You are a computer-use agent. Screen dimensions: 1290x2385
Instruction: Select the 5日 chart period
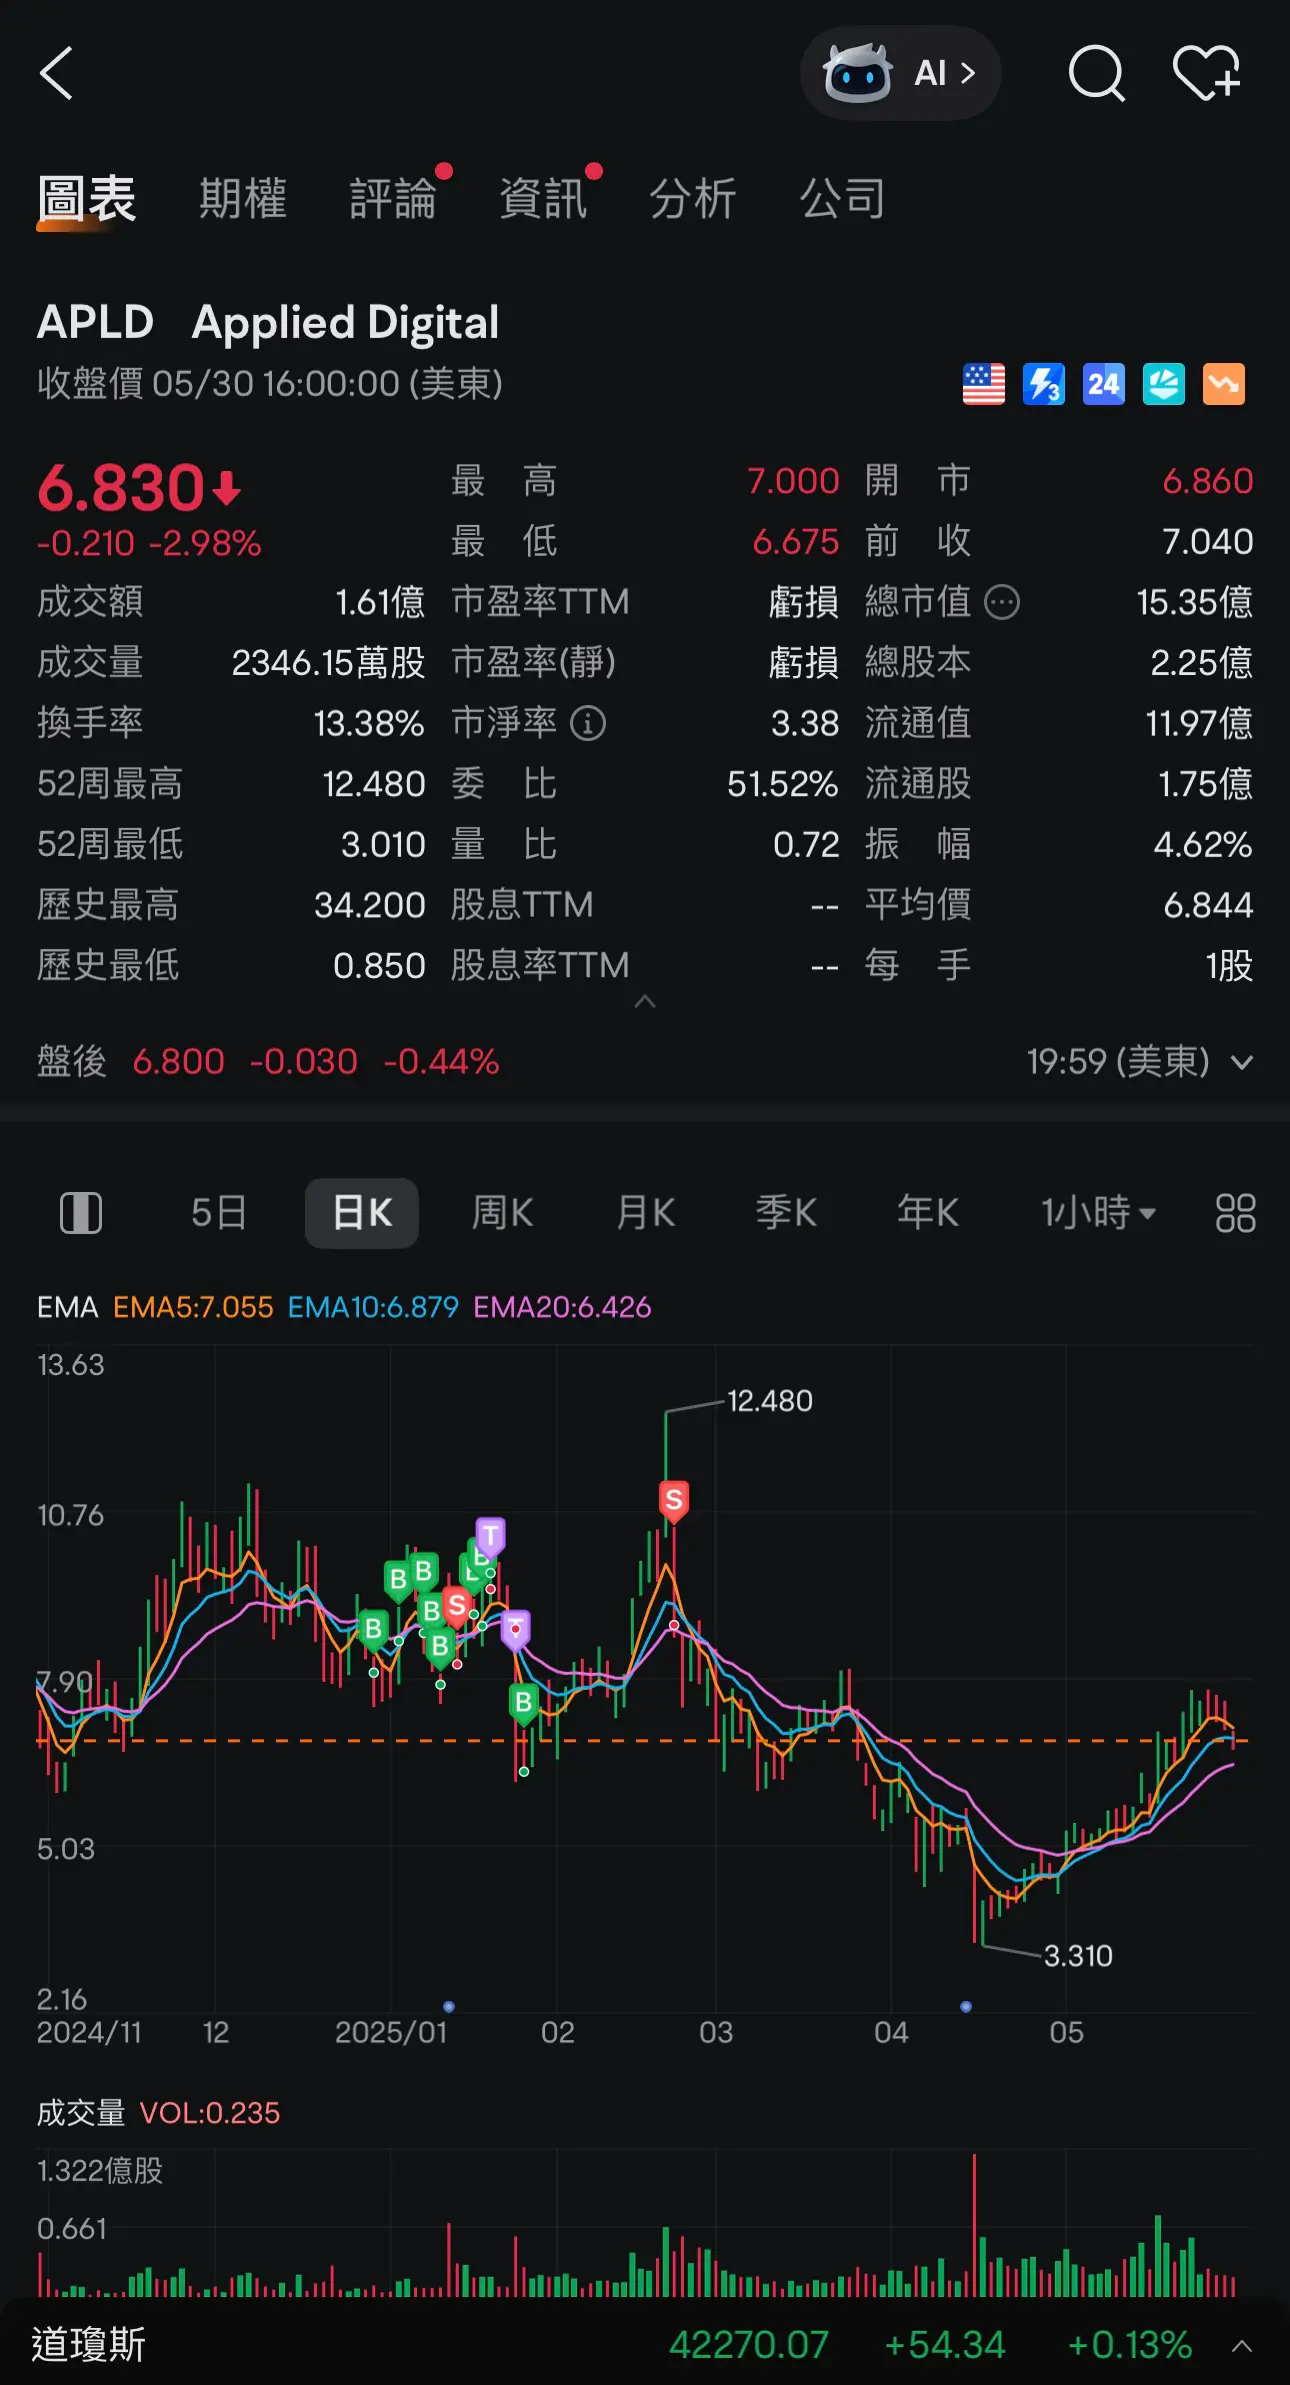coord(219,1213)
